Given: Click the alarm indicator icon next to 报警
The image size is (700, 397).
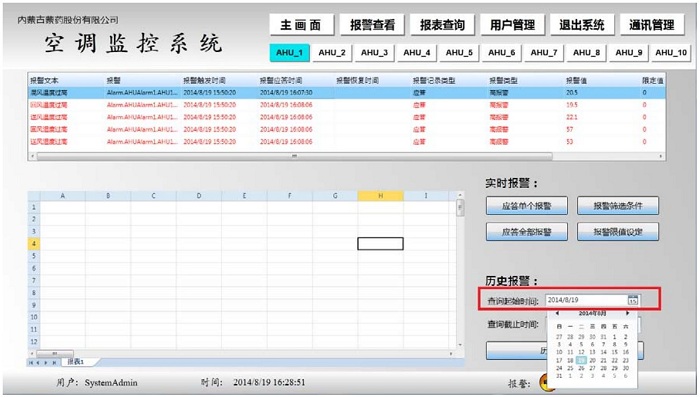Looking at the screenshot, I should pyautogui.click(x=544, y=383).
